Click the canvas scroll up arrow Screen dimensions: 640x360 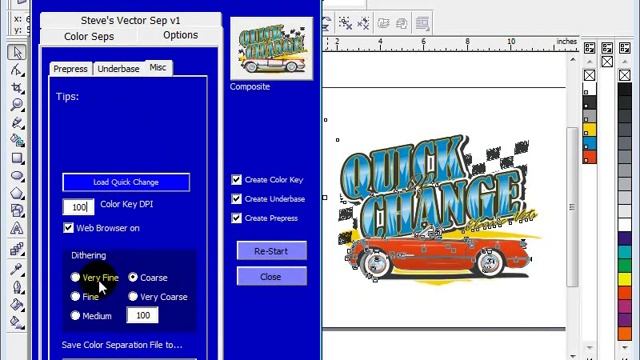573,60
